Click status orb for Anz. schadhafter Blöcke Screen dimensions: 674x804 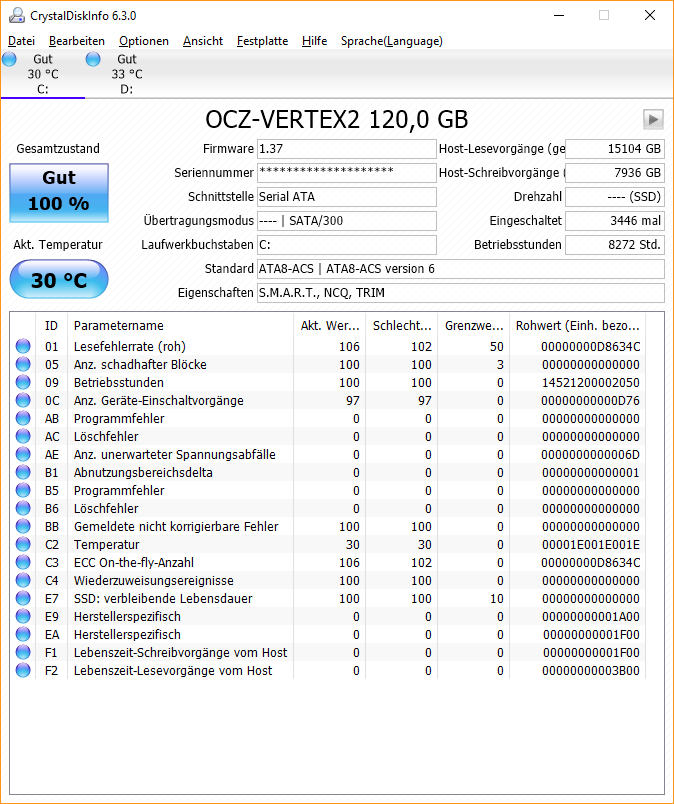click(x=23, y=364)
